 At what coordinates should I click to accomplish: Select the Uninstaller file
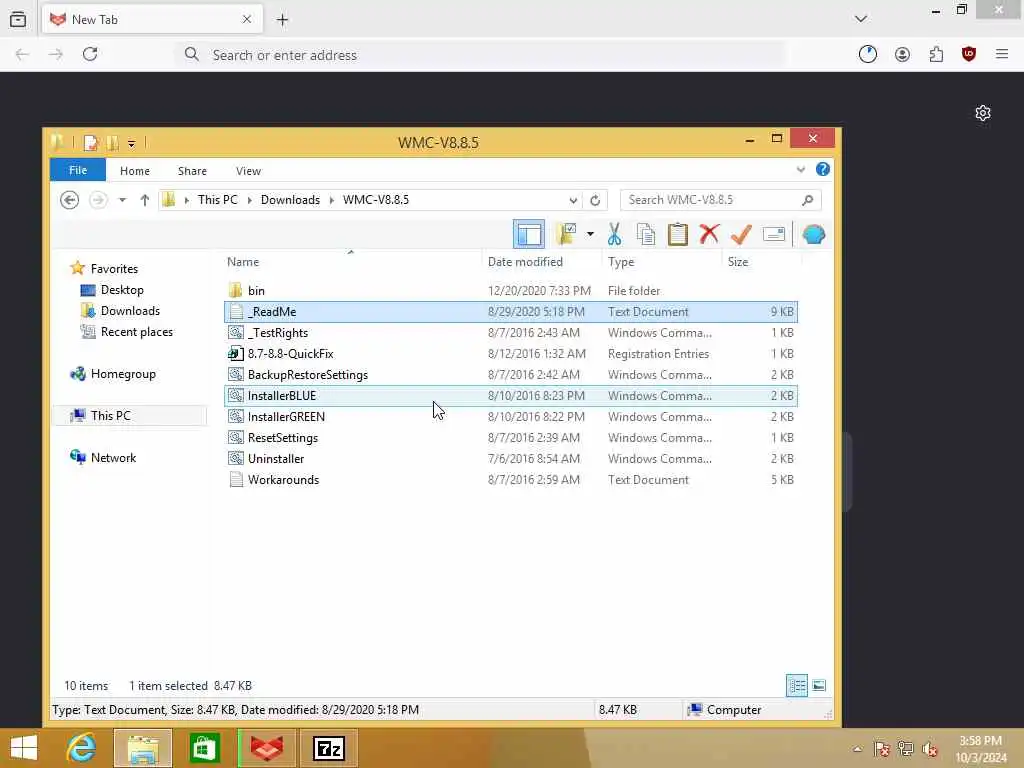[511, 458]
